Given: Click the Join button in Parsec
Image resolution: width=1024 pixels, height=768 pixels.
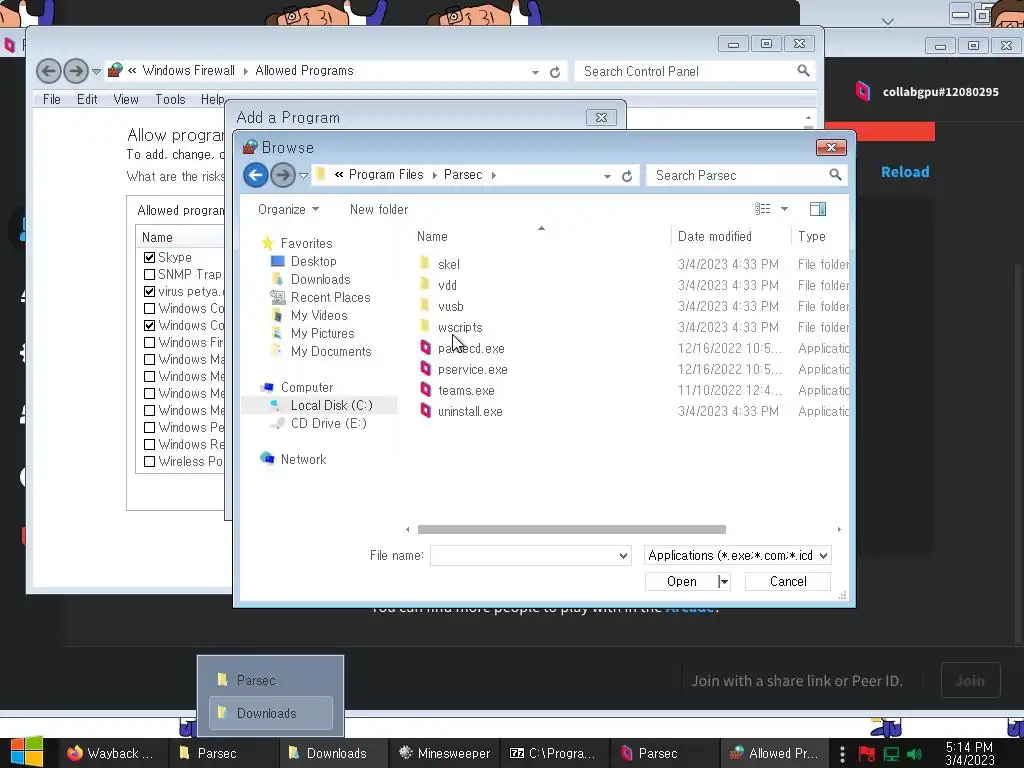Looking at the screenshot, I should coord(970,680).
